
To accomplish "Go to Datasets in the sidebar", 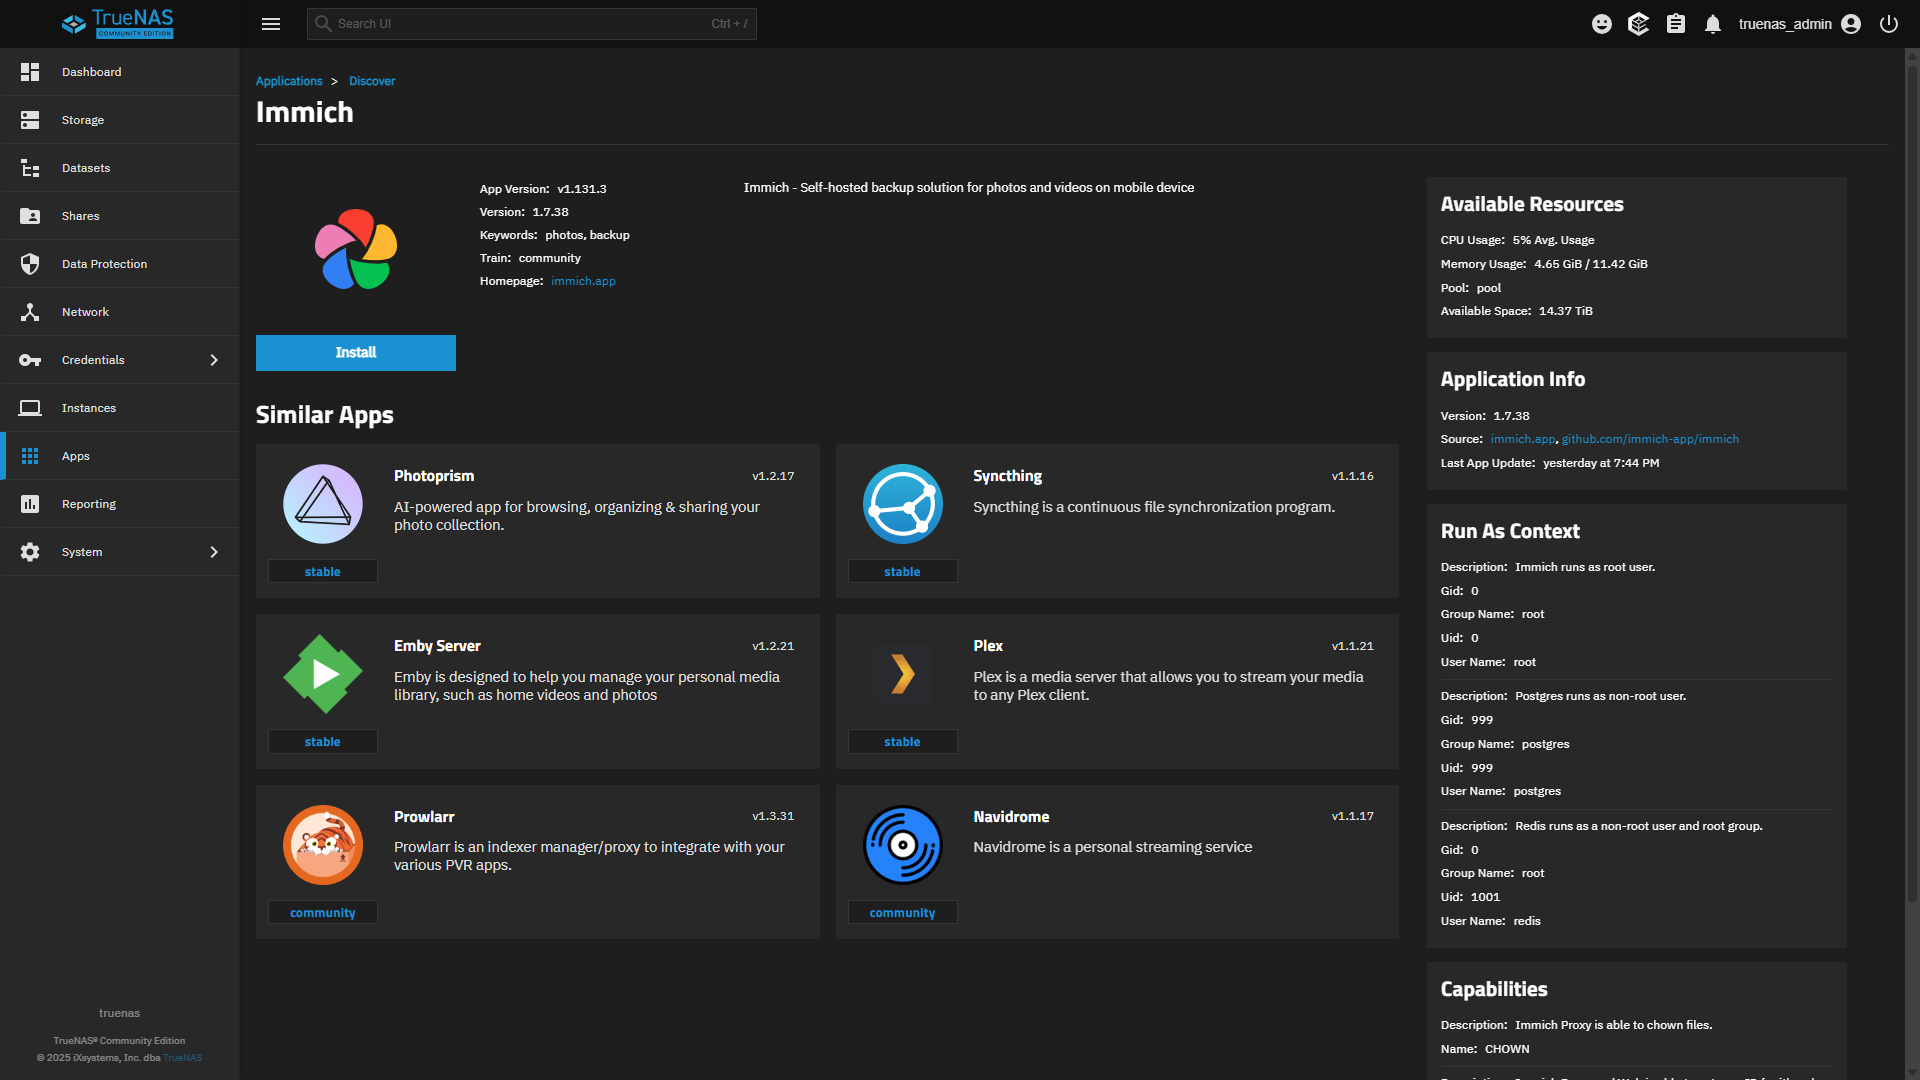I will coord(86,168).
